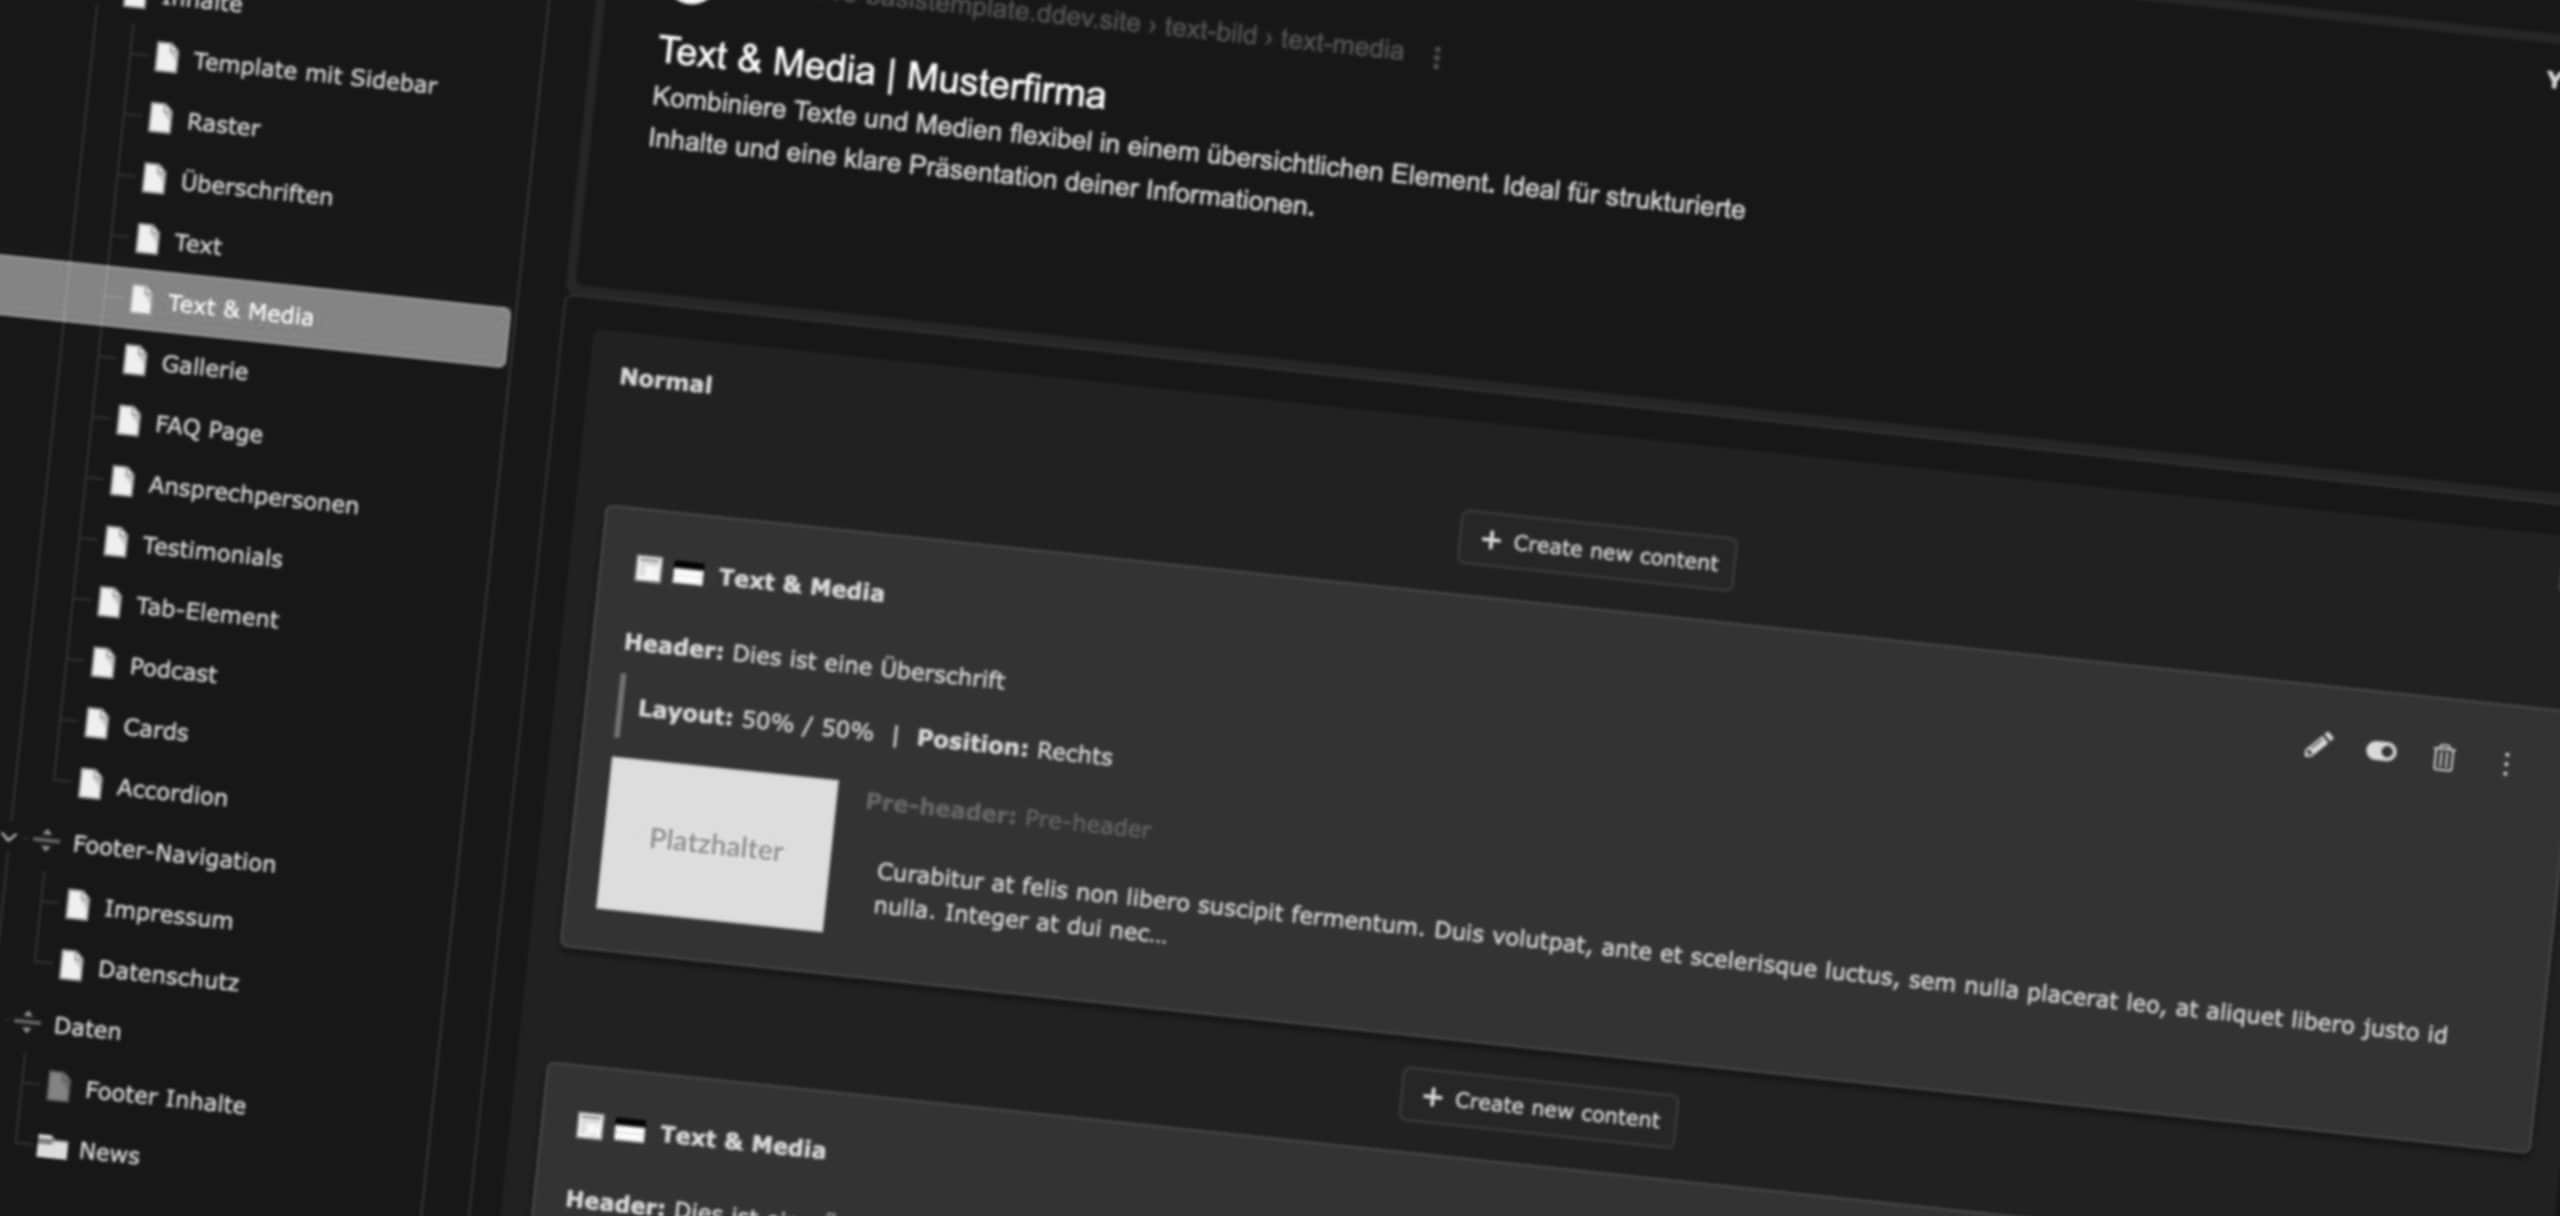The width and height of the screenshot is (2560, 1216).
Task: Click the Footer-Navigation divider icon
Action: point(46,841)
